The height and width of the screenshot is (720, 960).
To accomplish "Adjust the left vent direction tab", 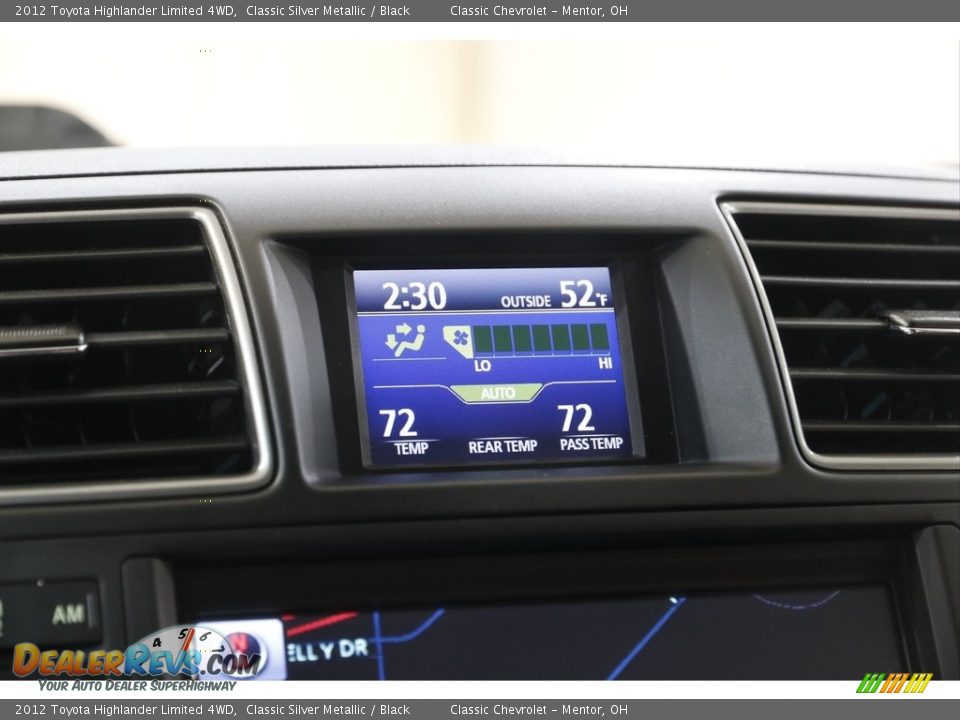I will point(42,340).
